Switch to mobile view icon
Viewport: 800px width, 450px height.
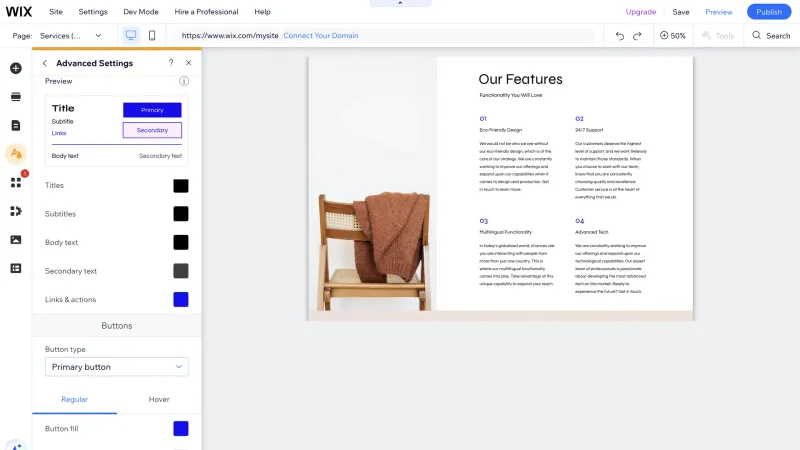pyautogui.click(x=152, y=35)
